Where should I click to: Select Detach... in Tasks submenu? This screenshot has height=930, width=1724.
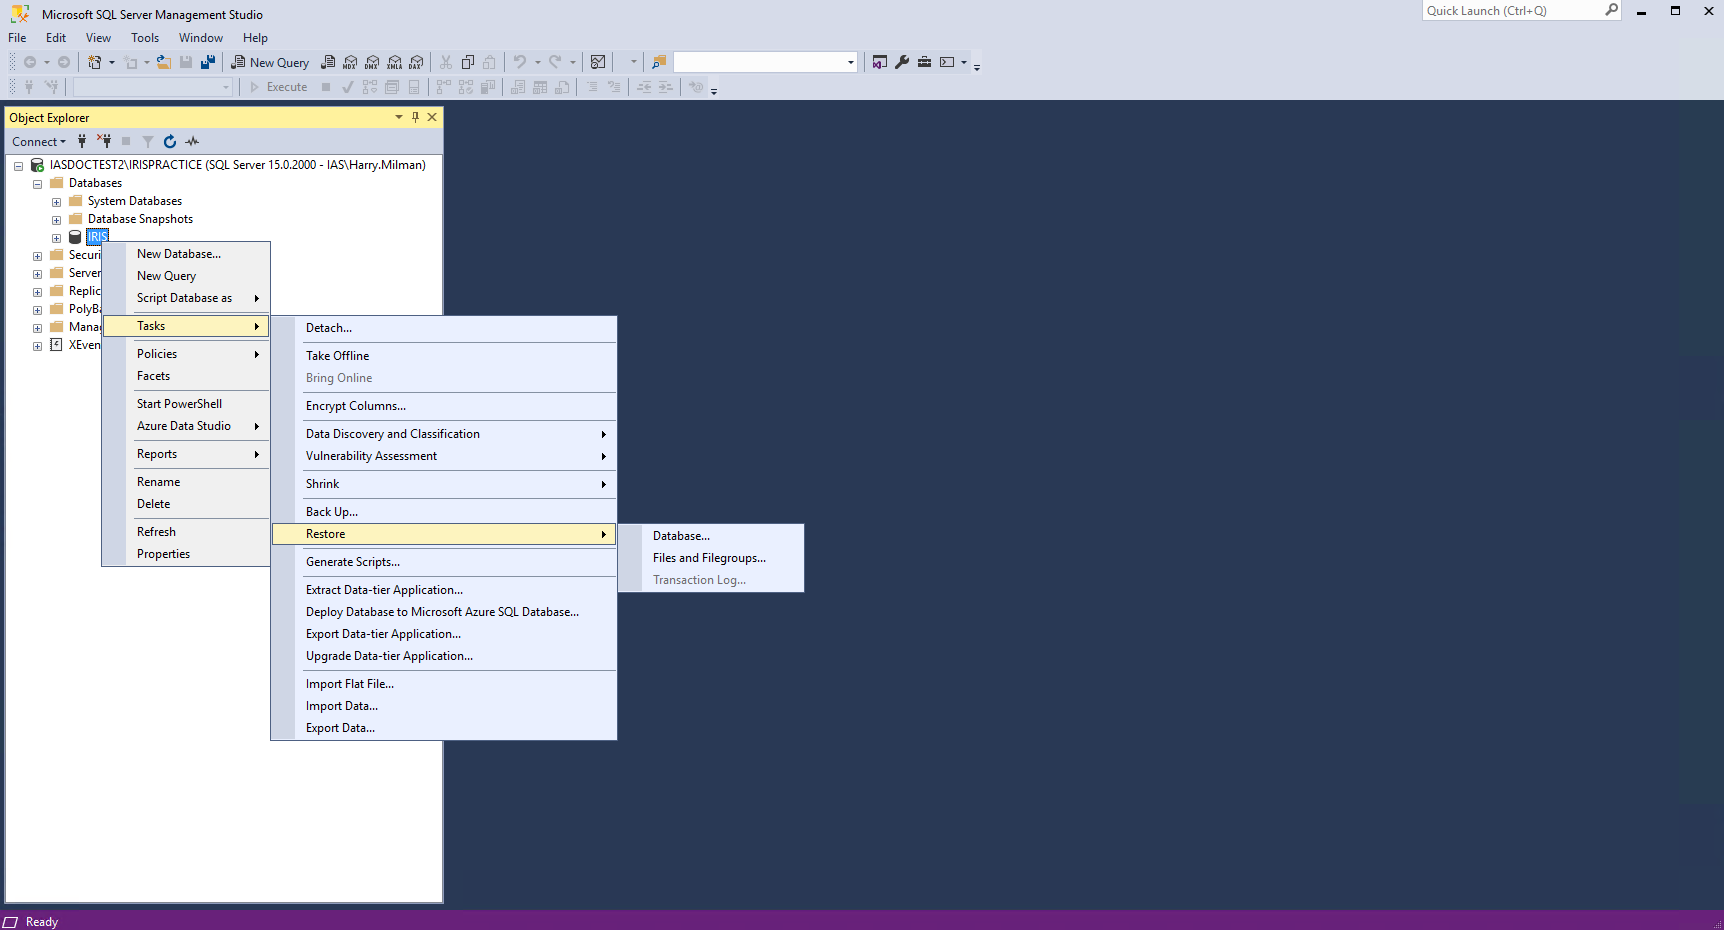click(x=444, y=328)
